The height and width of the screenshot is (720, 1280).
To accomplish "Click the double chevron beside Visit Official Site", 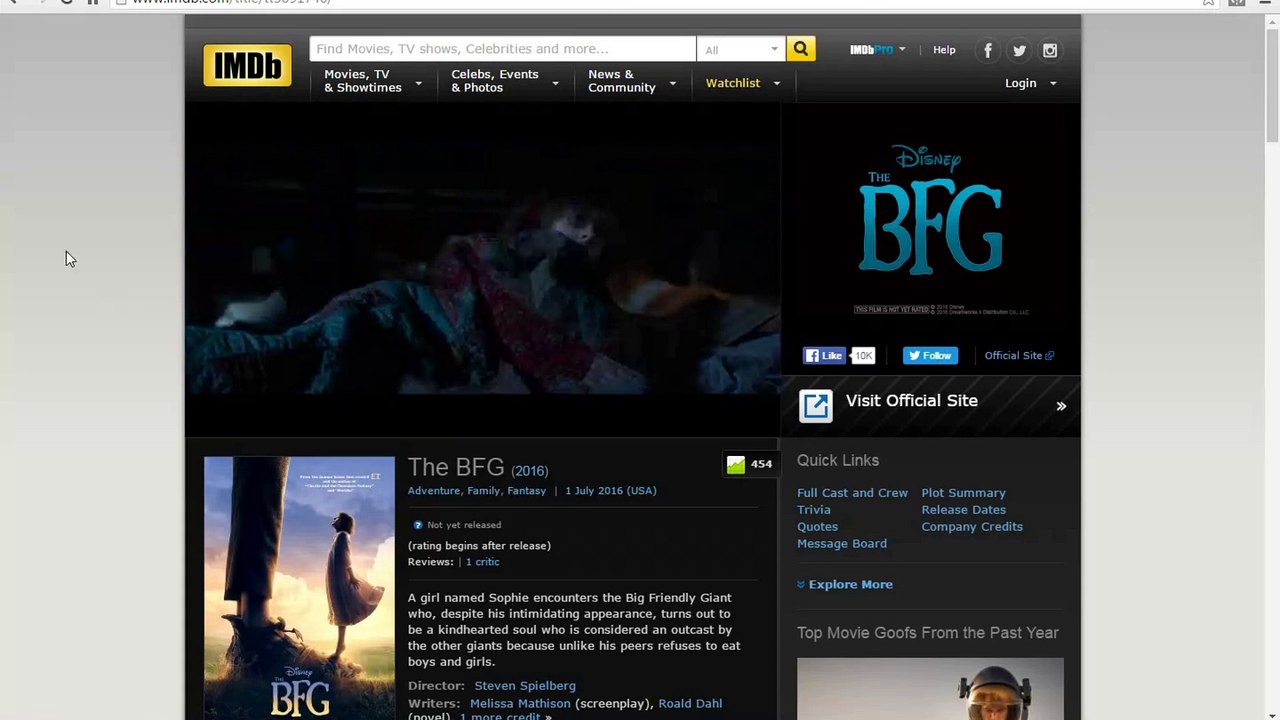I will (x=1061, y=406).
